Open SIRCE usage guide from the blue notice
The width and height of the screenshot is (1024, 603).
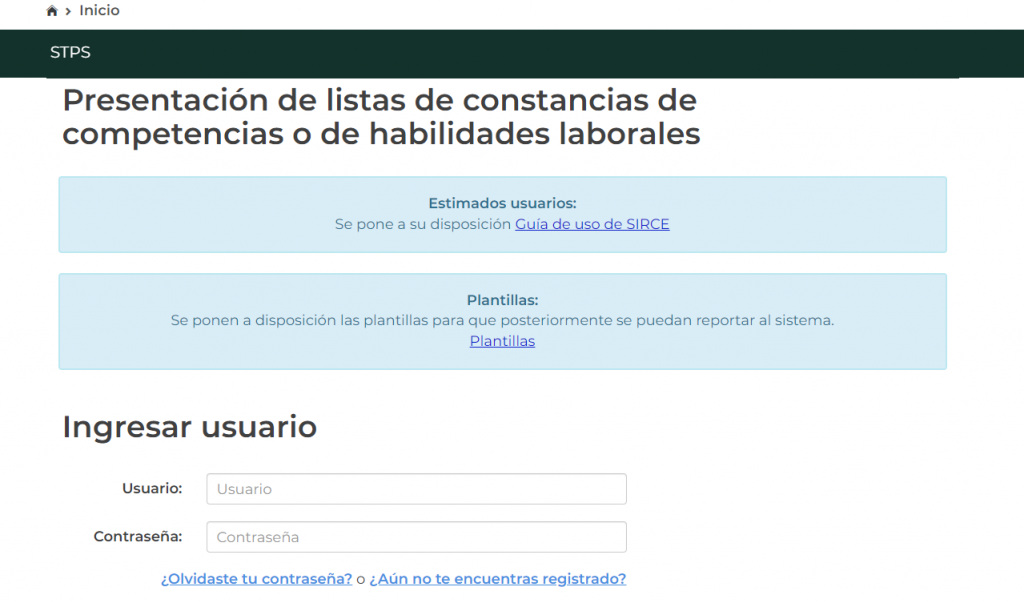point(591,224)
